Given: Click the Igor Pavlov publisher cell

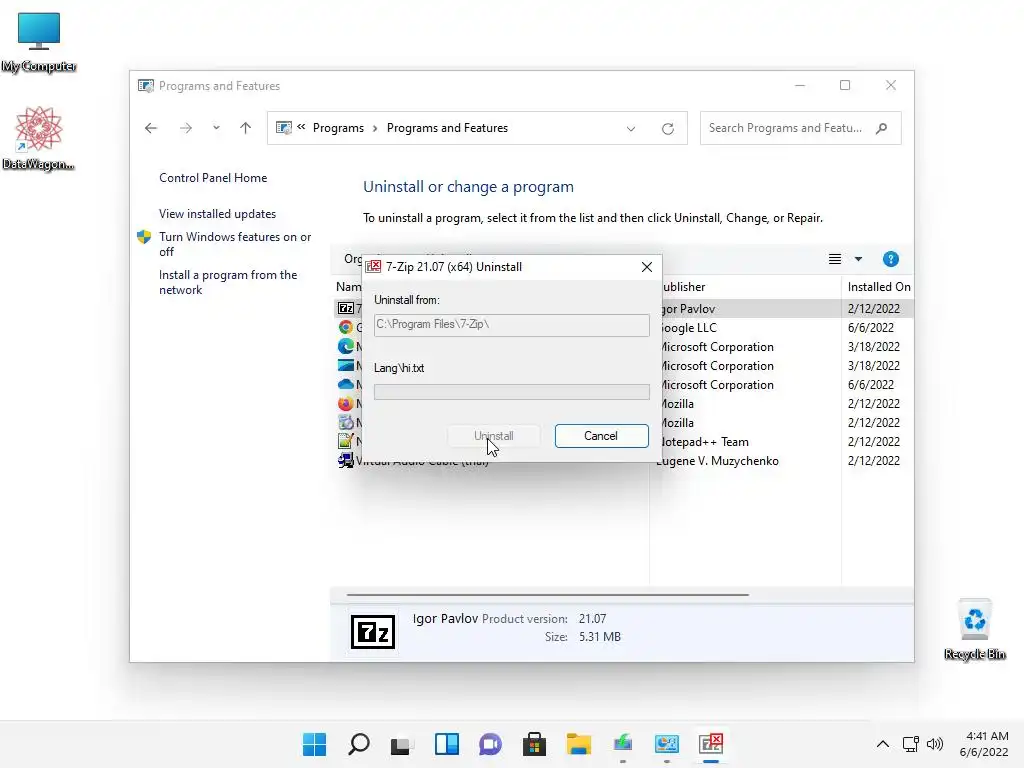Looking at the screenshot, I should (688, 308).
